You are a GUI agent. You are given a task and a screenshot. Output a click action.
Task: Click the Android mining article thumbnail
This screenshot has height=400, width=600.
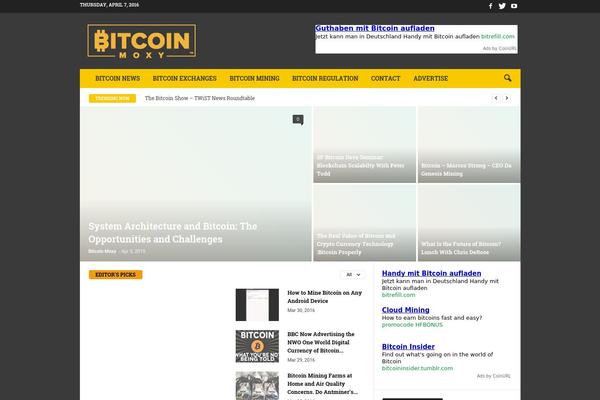point(257,305)
